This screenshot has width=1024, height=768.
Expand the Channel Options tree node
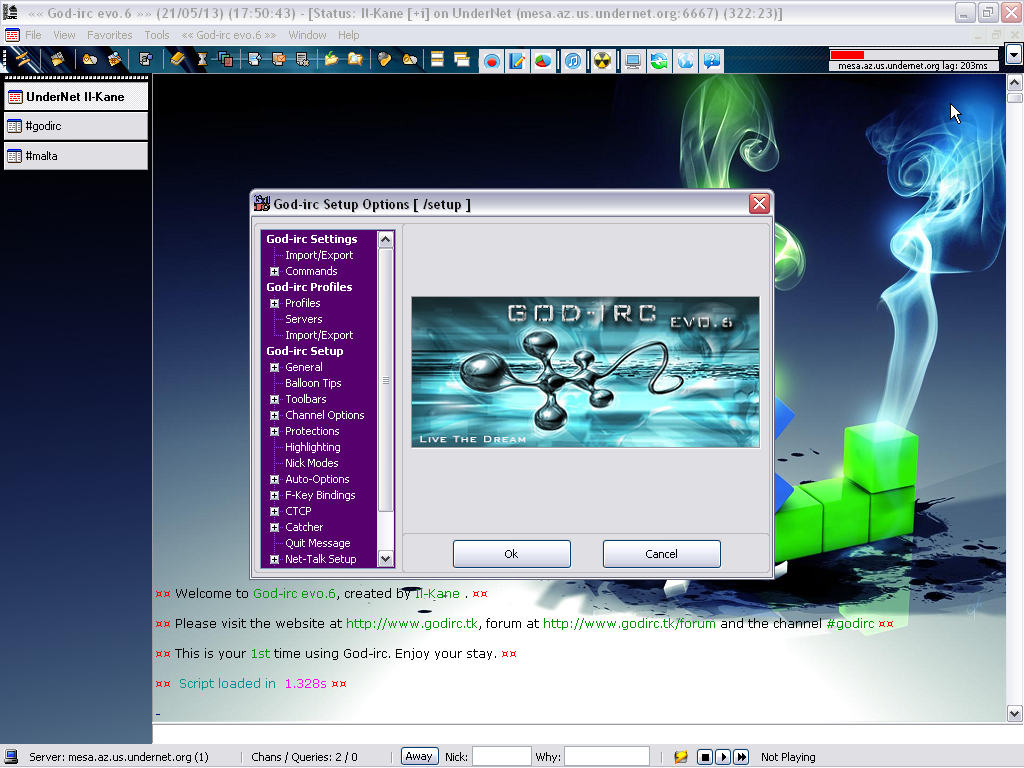point(275,415)
